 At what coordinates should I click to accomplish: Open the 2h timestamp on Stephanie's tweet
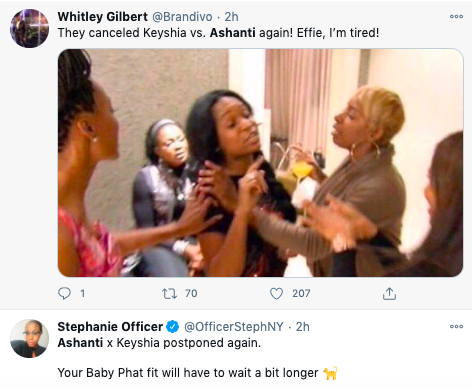(x=303, y=327)
